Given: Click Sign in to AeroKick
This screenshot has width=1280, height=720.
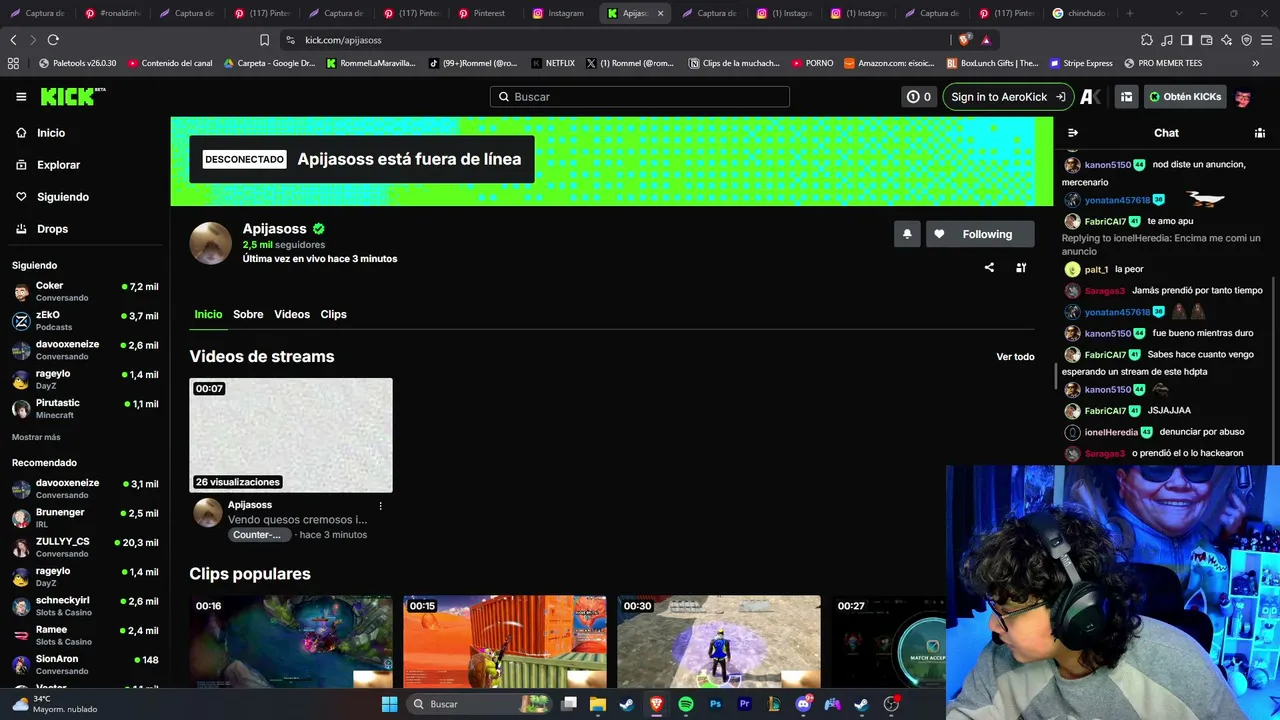Looking at the screenshot, I should point(1007,97).
